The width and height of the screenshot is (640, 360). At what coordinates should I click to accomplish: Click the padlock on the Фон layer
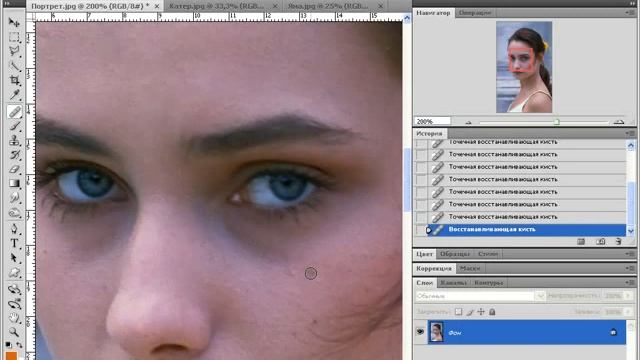click(613, 332)
